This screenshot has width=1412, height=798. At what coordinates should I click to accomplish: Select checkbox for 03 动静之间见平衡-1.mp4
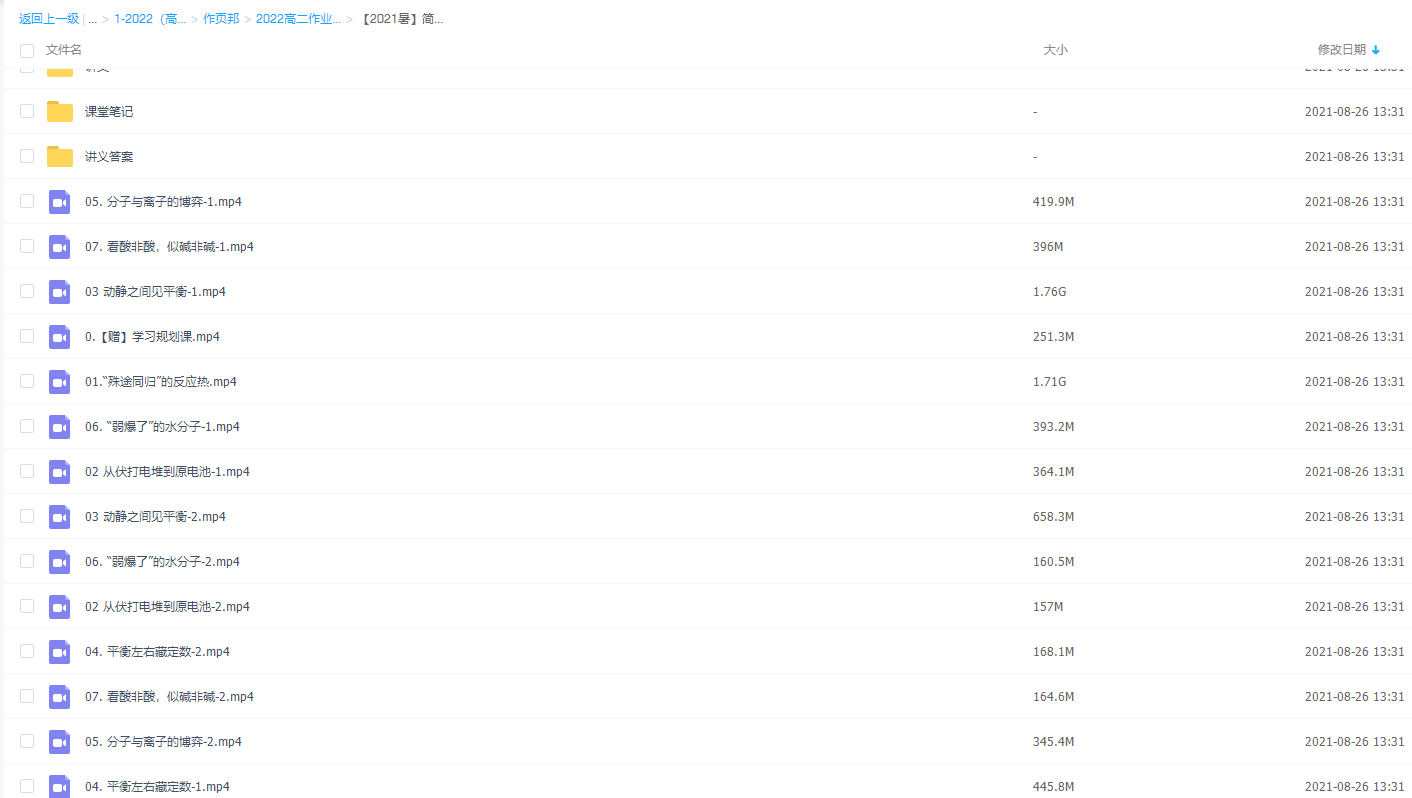[27, 292]
